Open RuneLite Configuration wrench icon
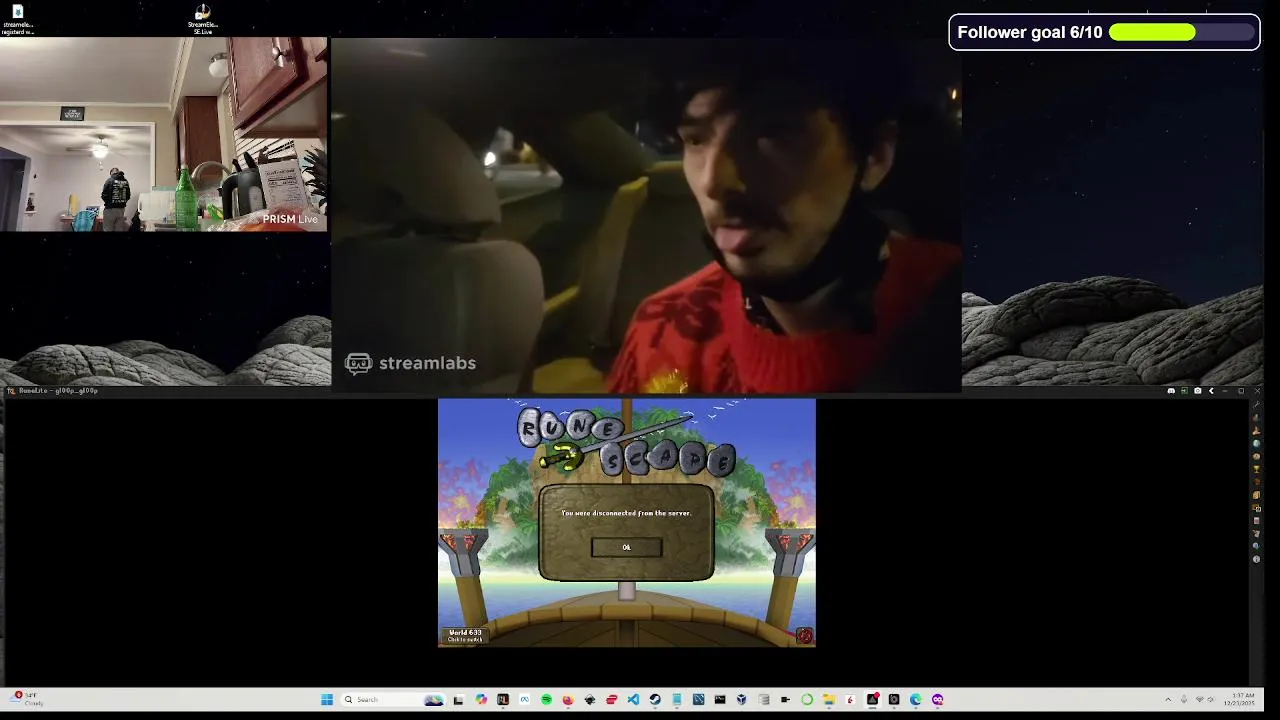 1256,404
